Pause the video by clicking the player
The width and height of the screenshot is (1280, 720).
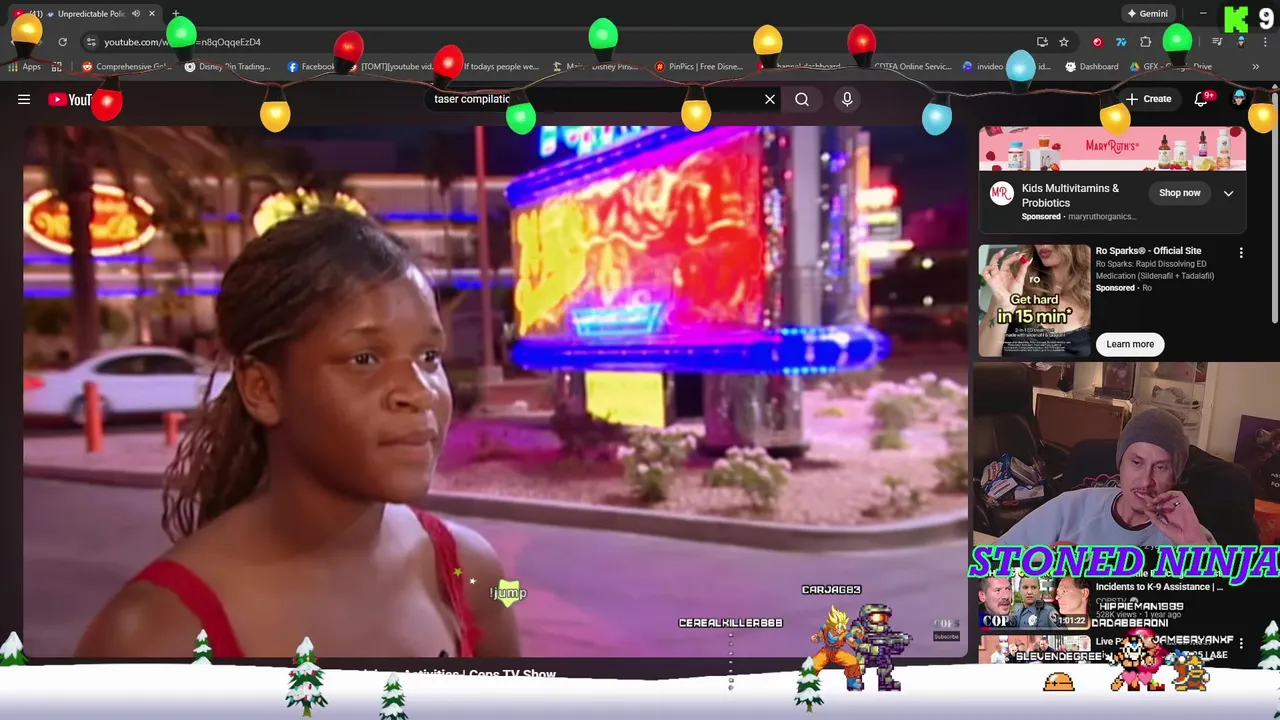495,391
